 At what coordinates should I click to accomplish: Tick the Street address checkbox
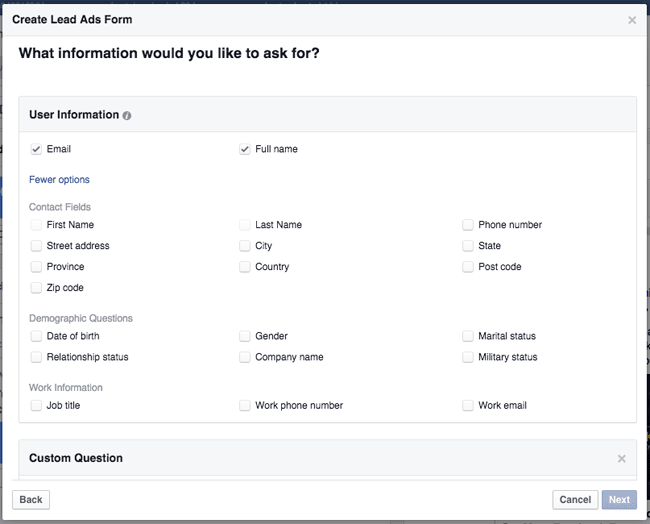point(36,246)
